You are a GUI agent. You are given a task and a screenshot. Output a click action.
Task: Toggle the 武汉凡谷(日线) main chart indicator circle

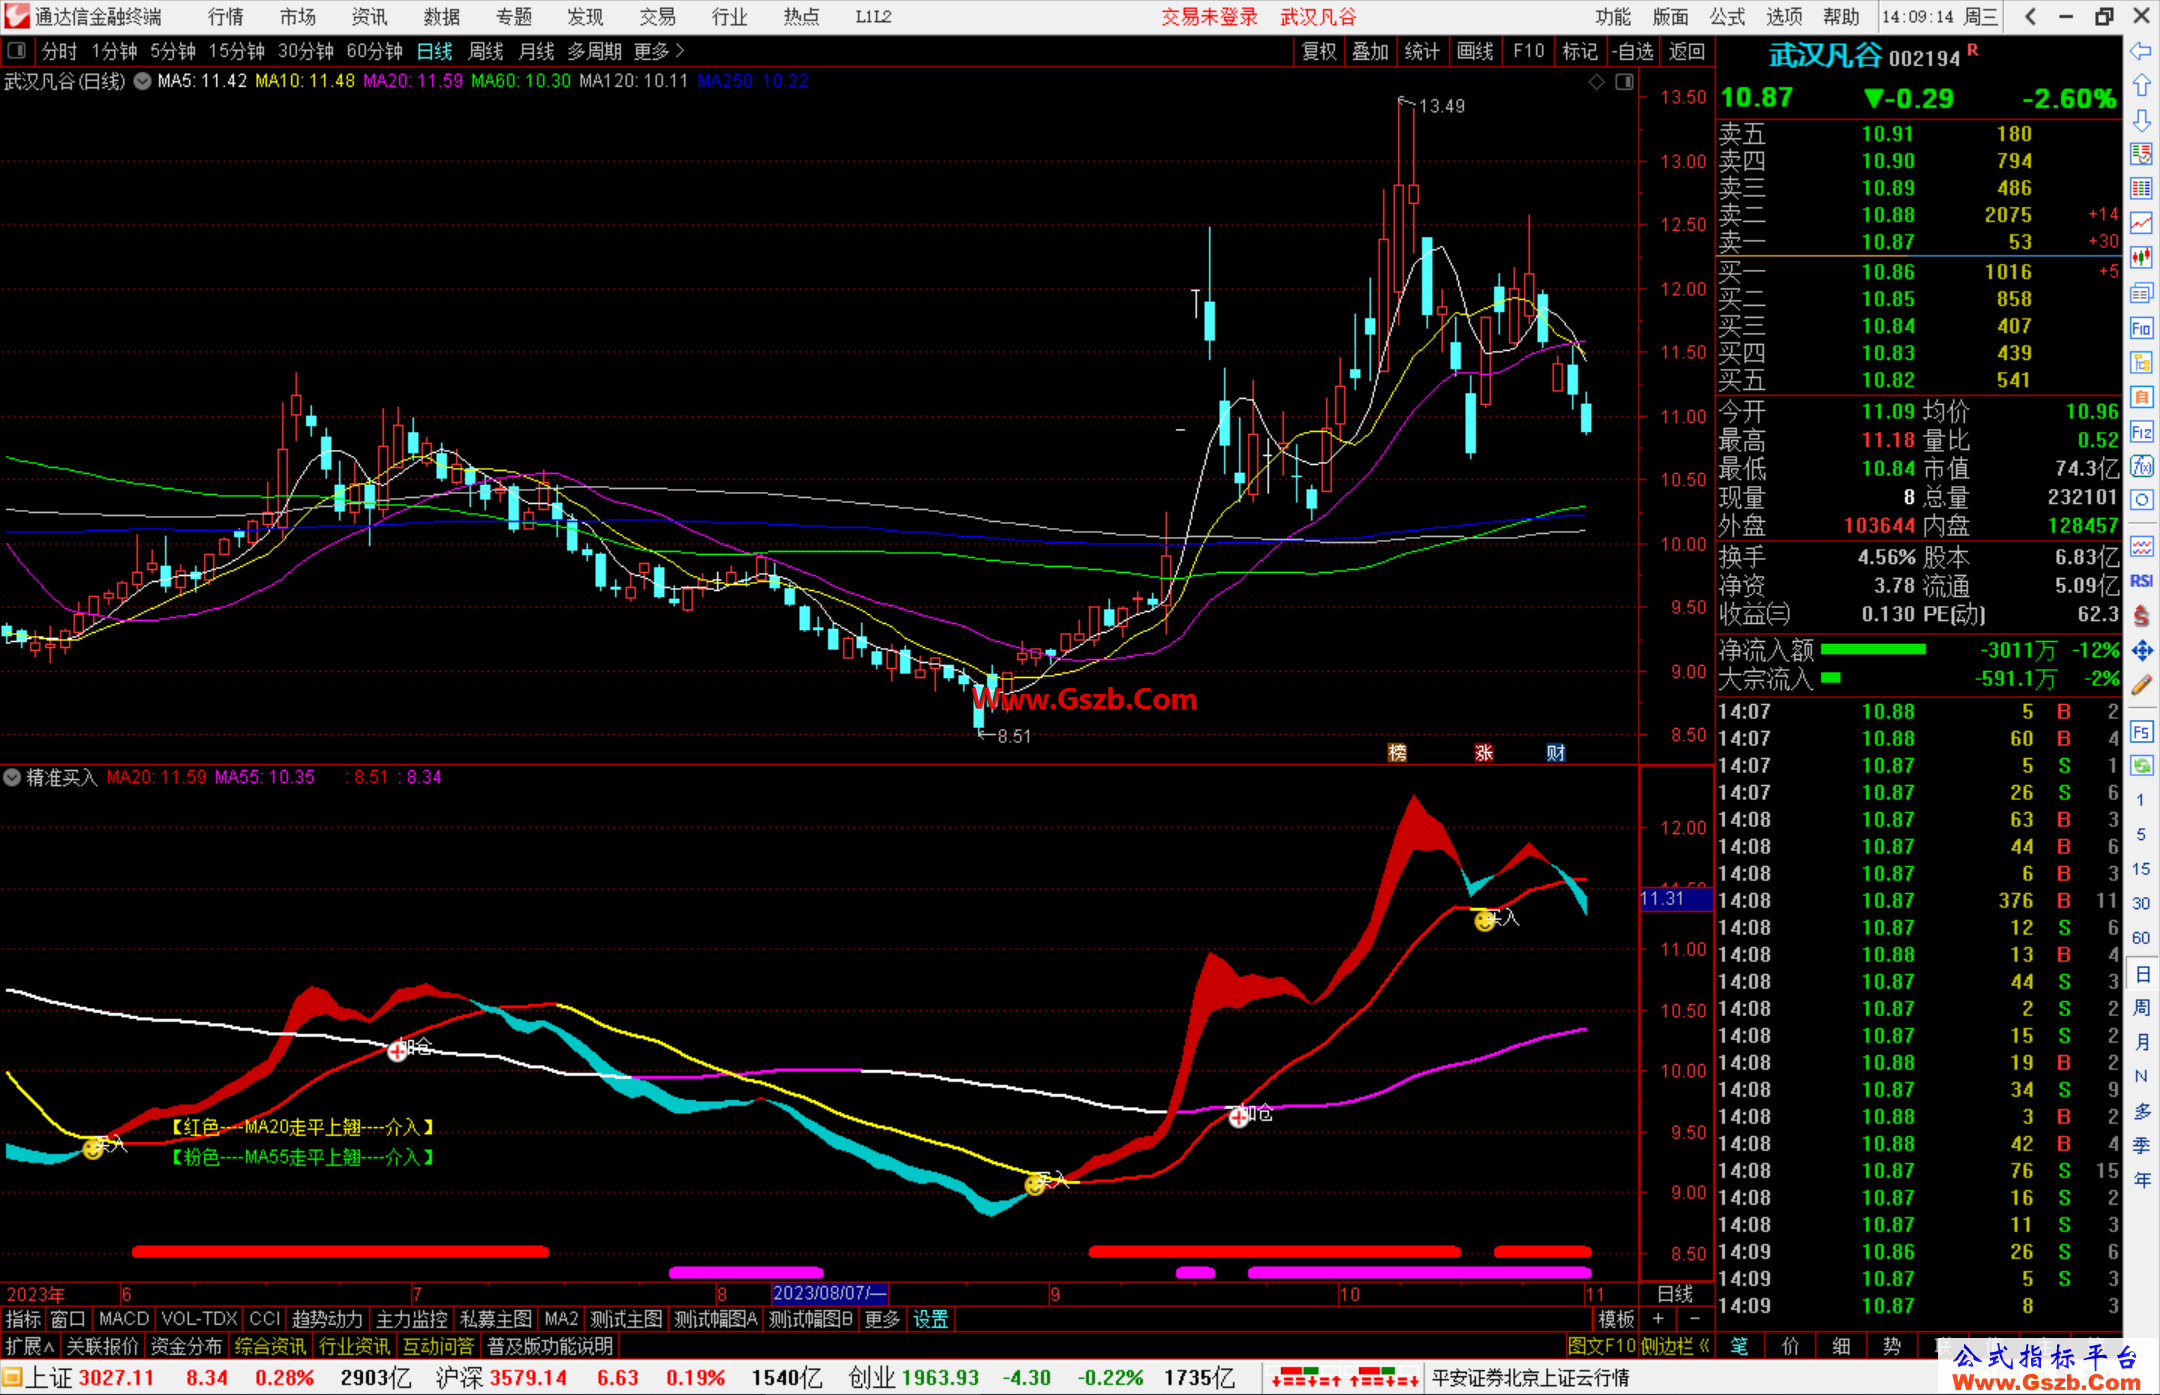(142, 82)
